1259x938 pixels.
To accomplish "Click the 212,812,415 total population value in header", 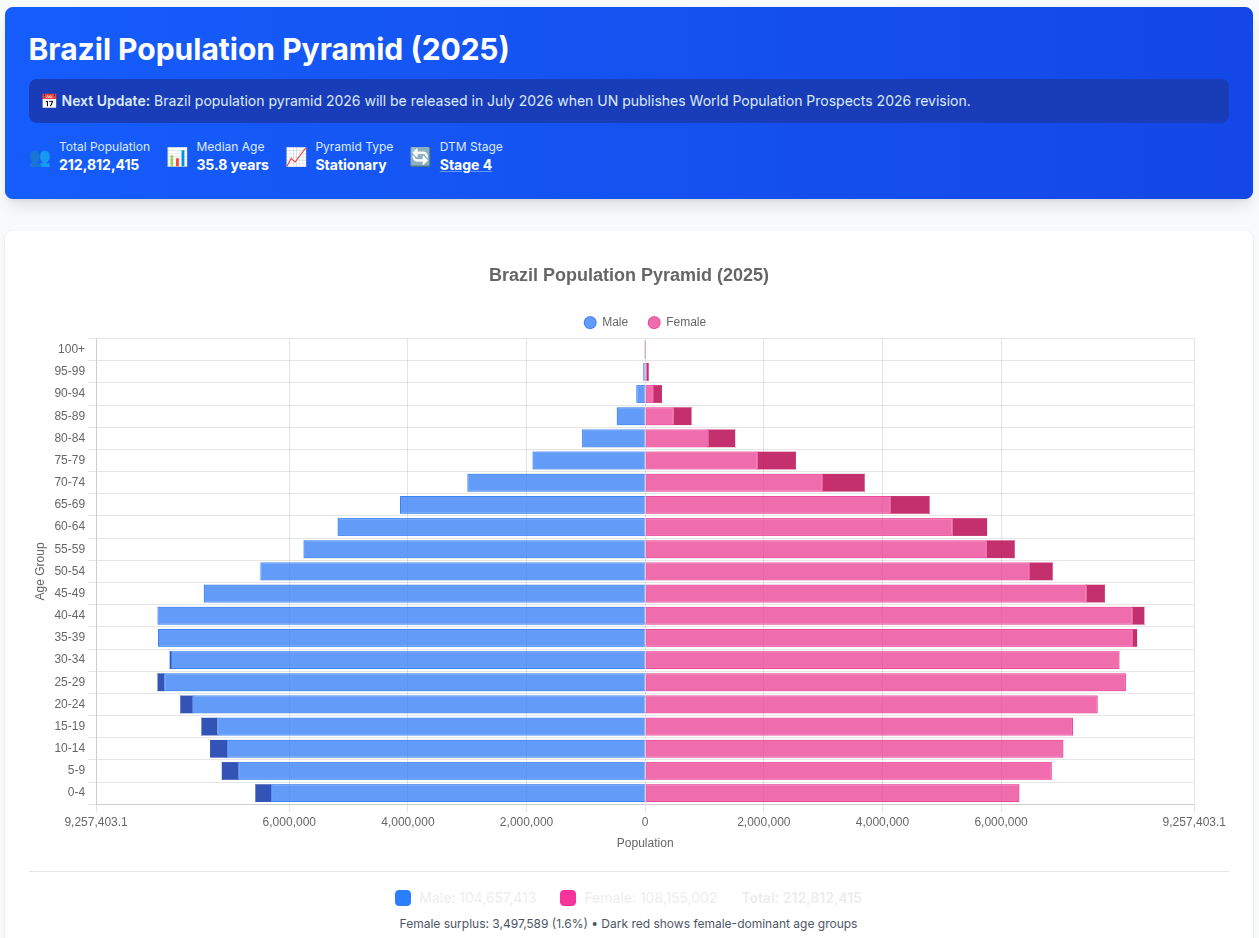I will tap(99, 165).
